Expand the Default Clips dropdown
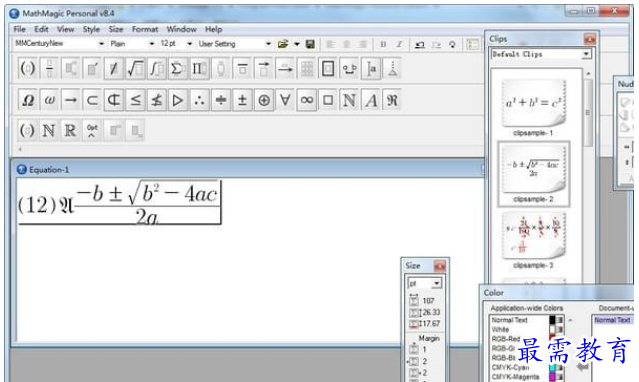The height and width of the screenshot is (382, 639). [541, 54]
